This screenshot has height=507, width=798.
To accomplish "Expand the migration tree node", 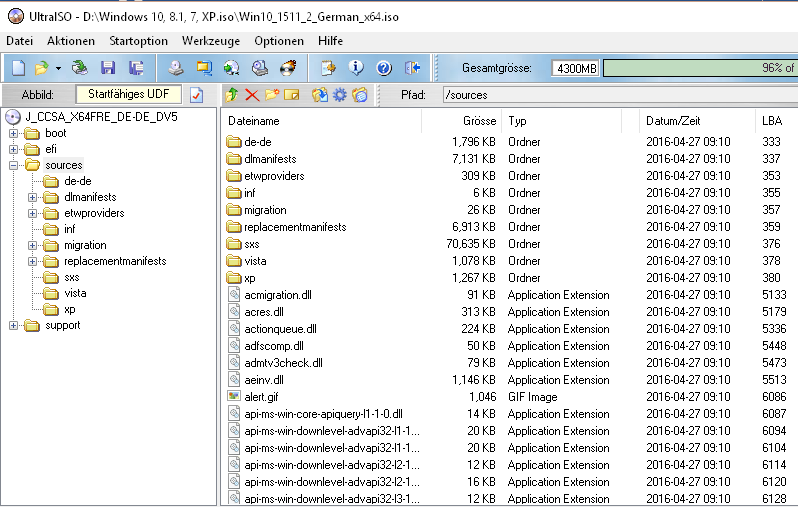I will [32, 246].
